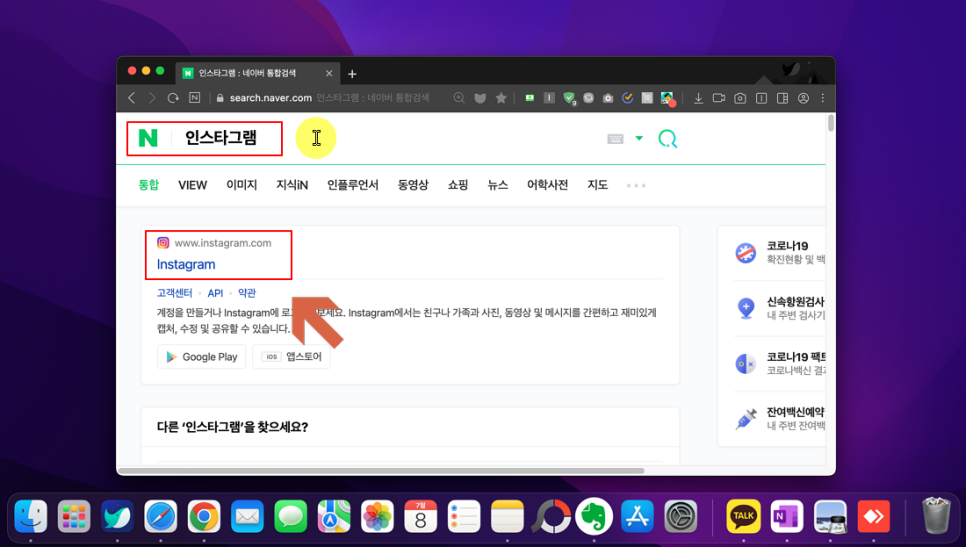Switch to the VIEW tab
Viewport: 966px width, 547px height.
(193, 185)
